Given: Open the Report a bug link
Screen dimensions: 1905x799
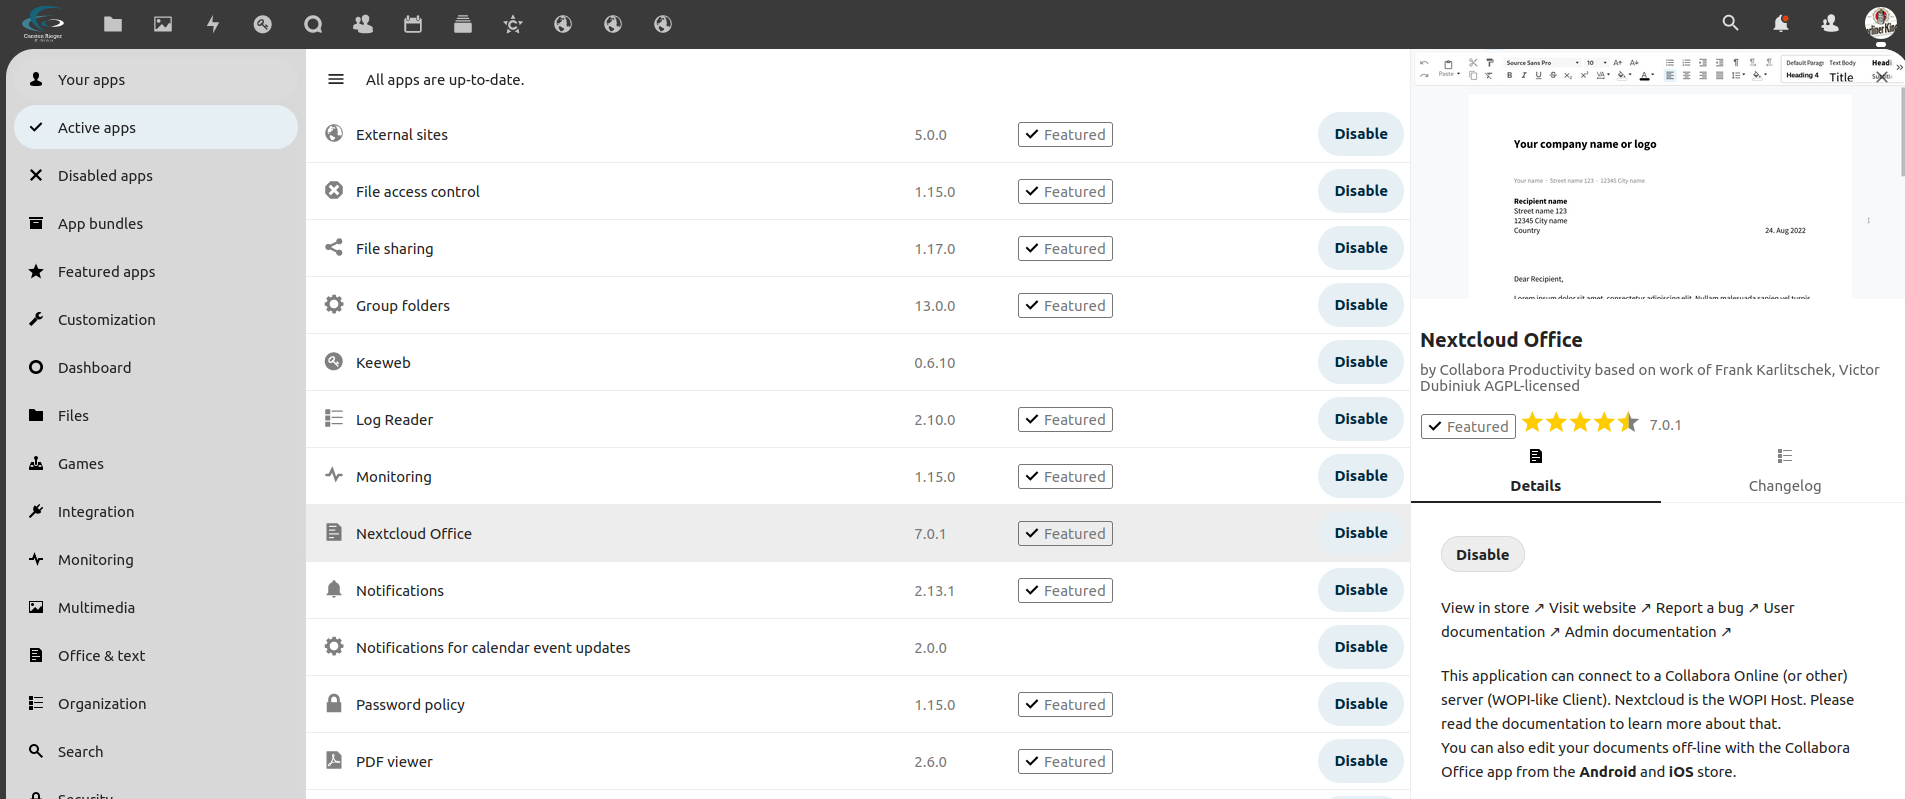Looking at the screenshot, I should click(x=1707, y=608).
